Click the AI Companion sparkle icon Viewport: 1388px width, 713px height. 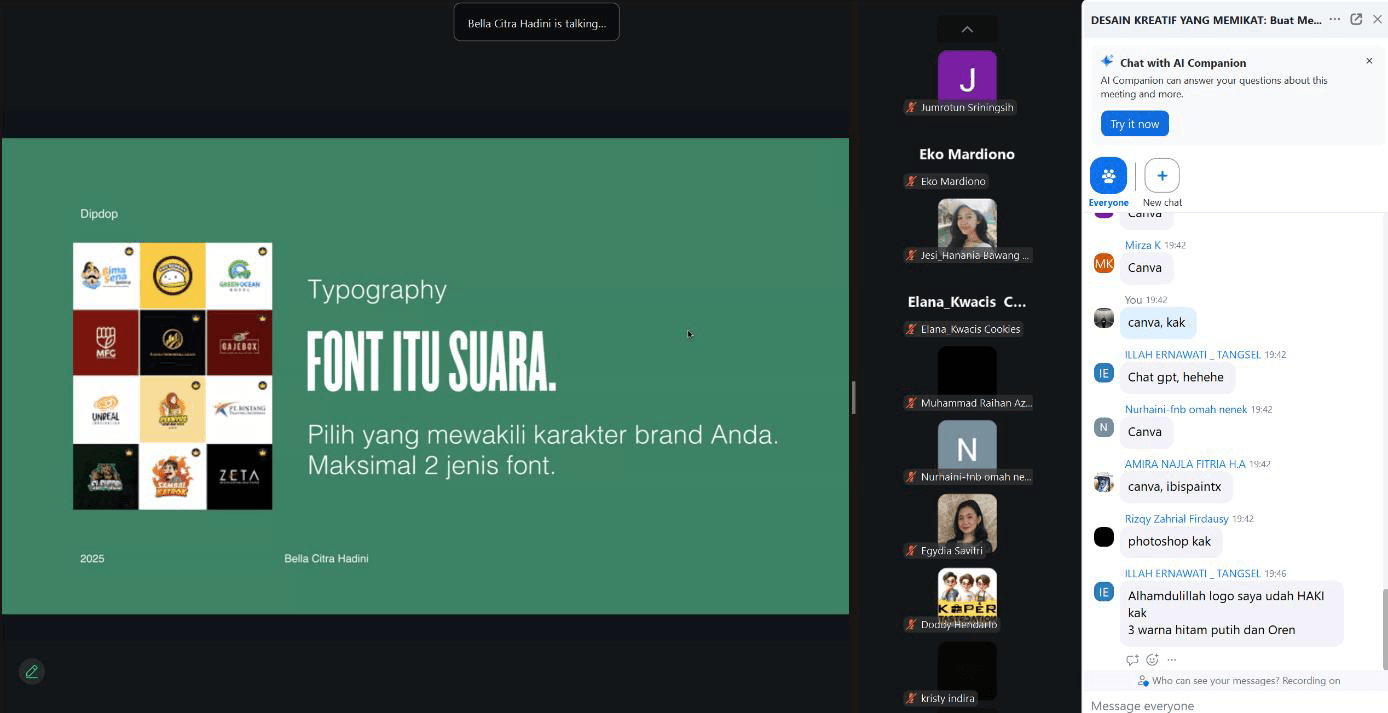[x=1107, y=60]
